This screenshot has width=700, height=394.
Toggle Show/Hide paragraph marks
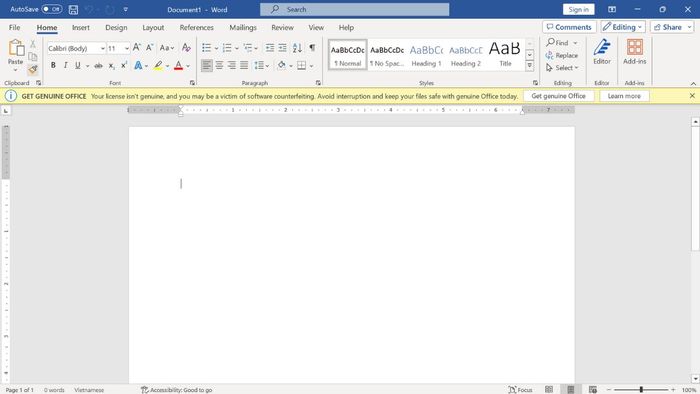(x=312, y=47)
